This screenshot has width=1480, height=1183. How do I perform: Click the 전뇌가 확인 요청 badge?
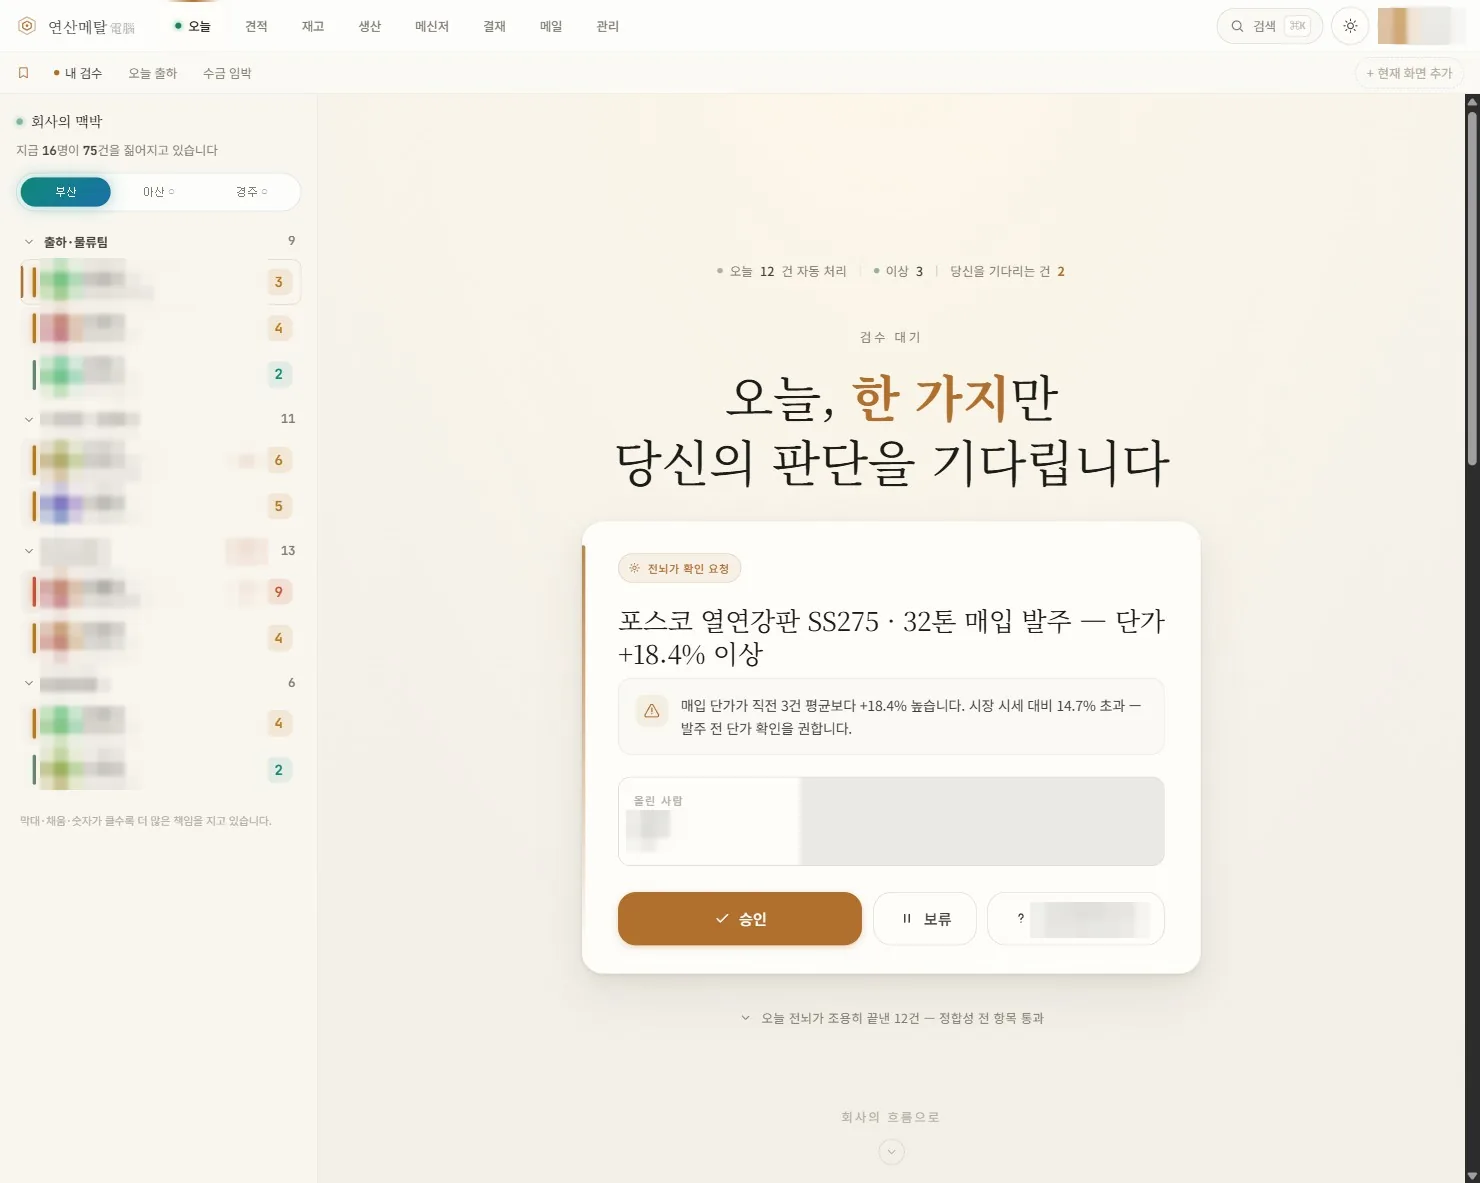click(x=680, y=569)
